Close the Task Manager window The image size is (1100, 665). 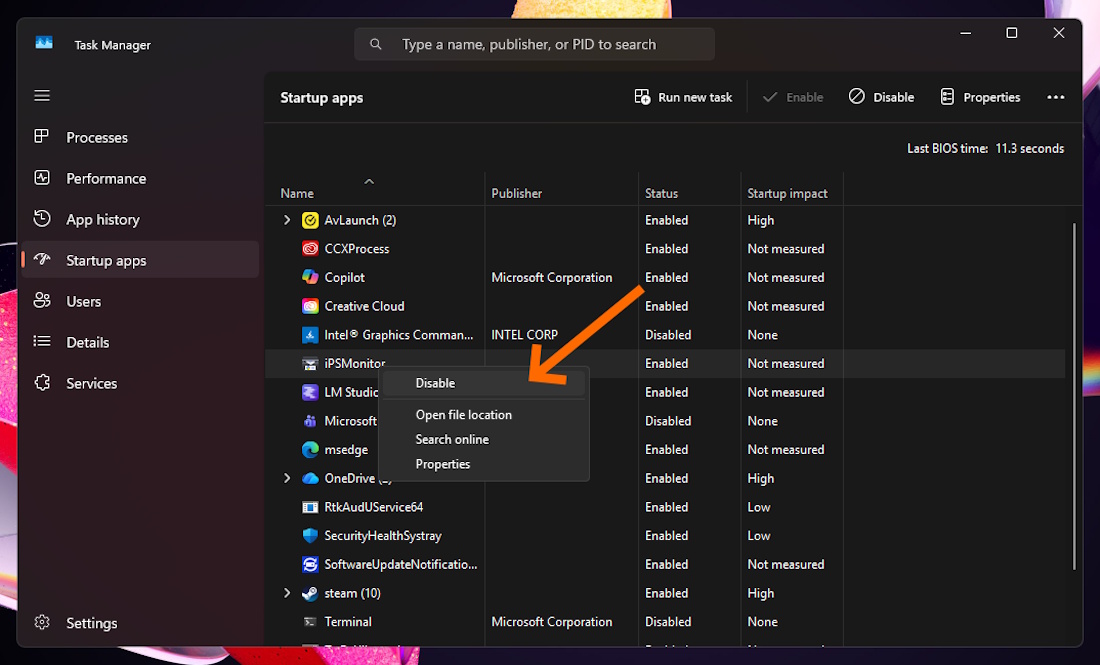(x=1059, y=33)
